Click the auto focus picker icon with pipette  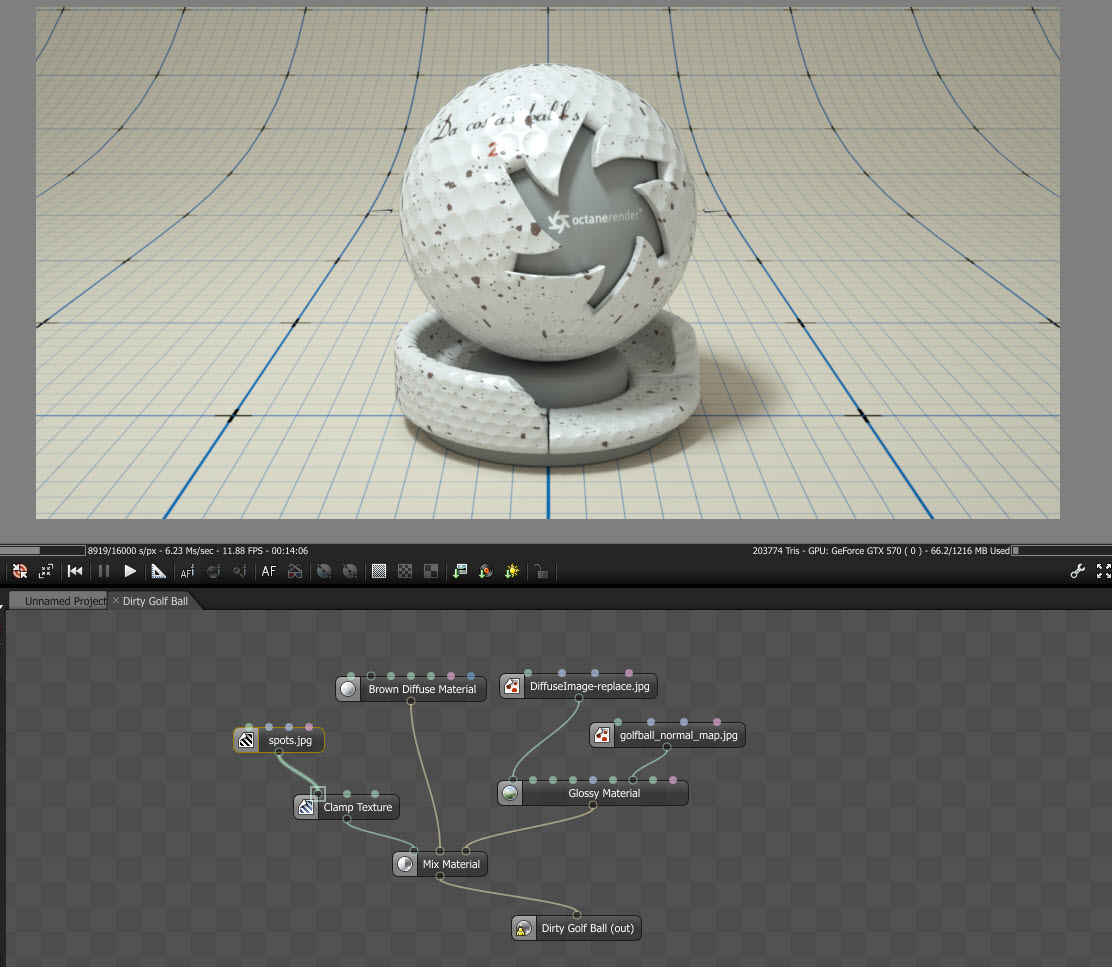coord(187,571)
